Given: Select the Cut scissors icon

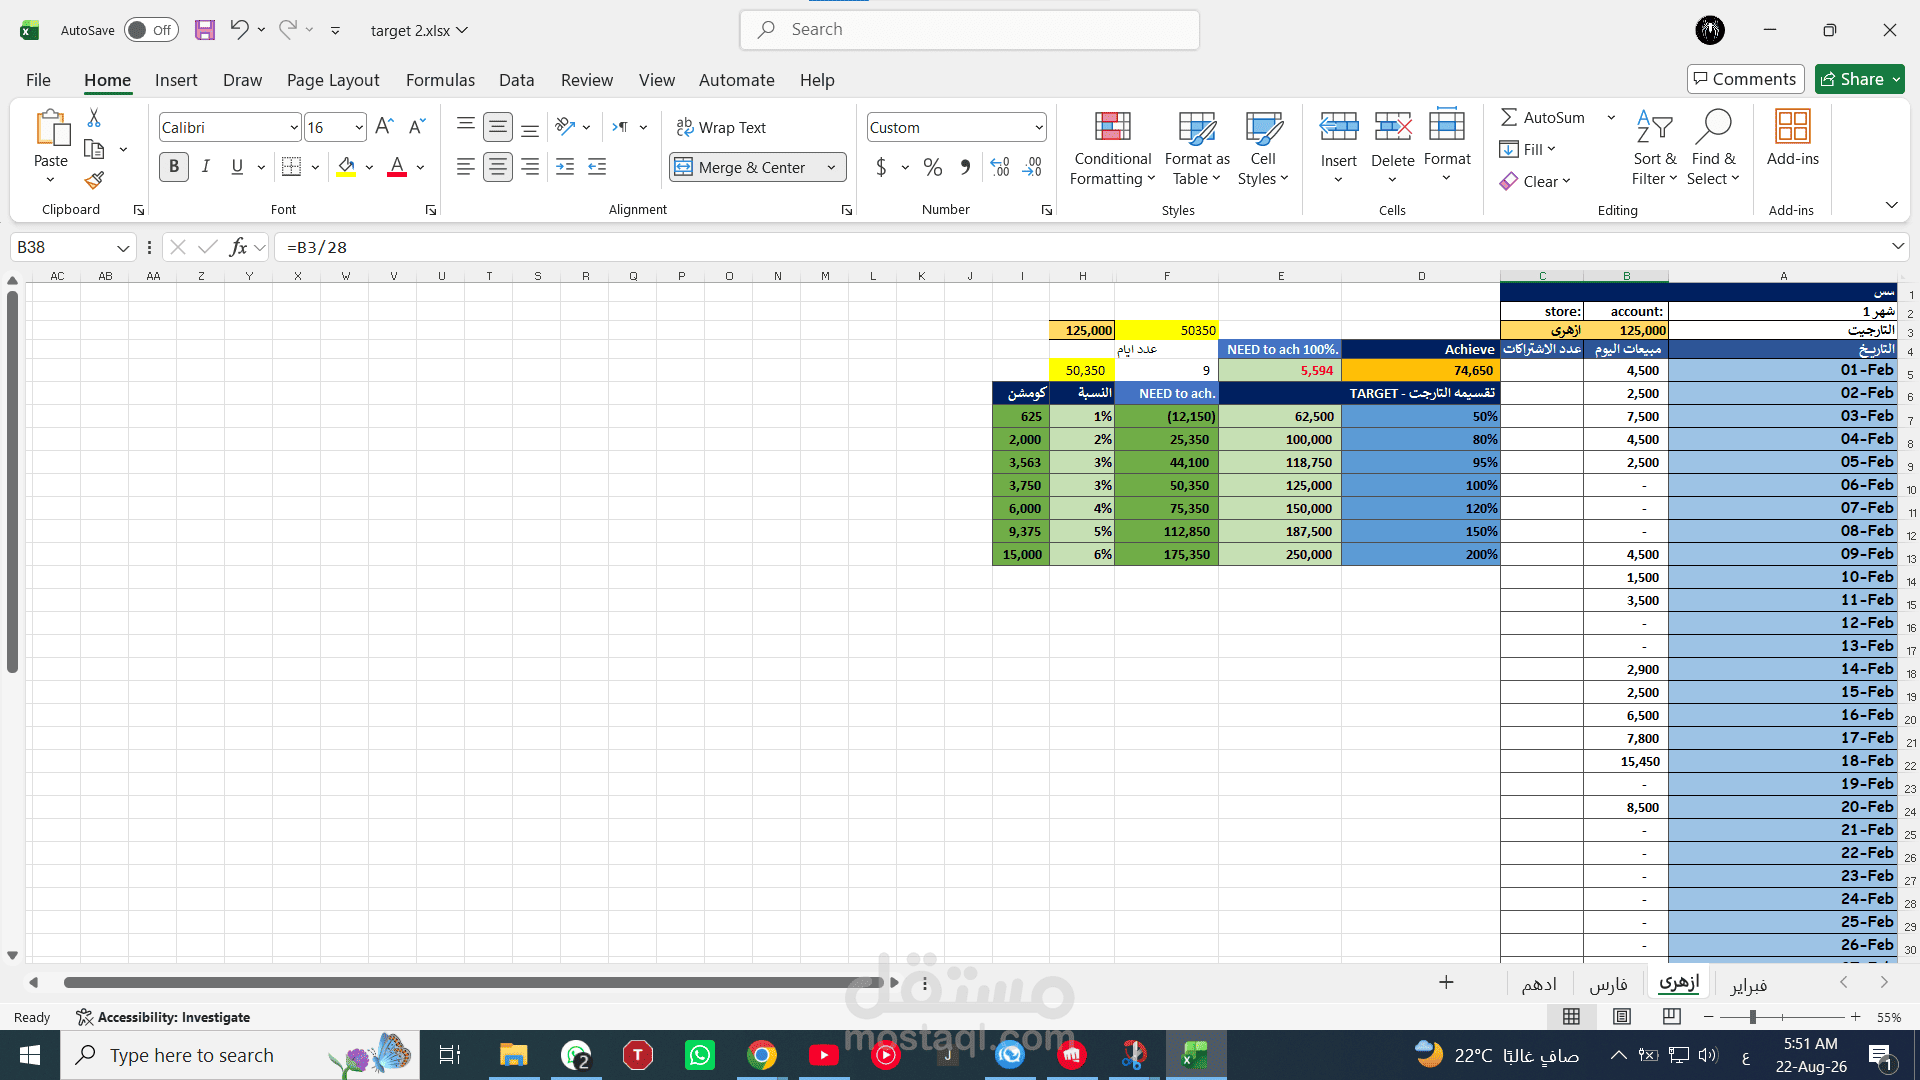Looking at the screenshot, I should click(x=94, y=118).
